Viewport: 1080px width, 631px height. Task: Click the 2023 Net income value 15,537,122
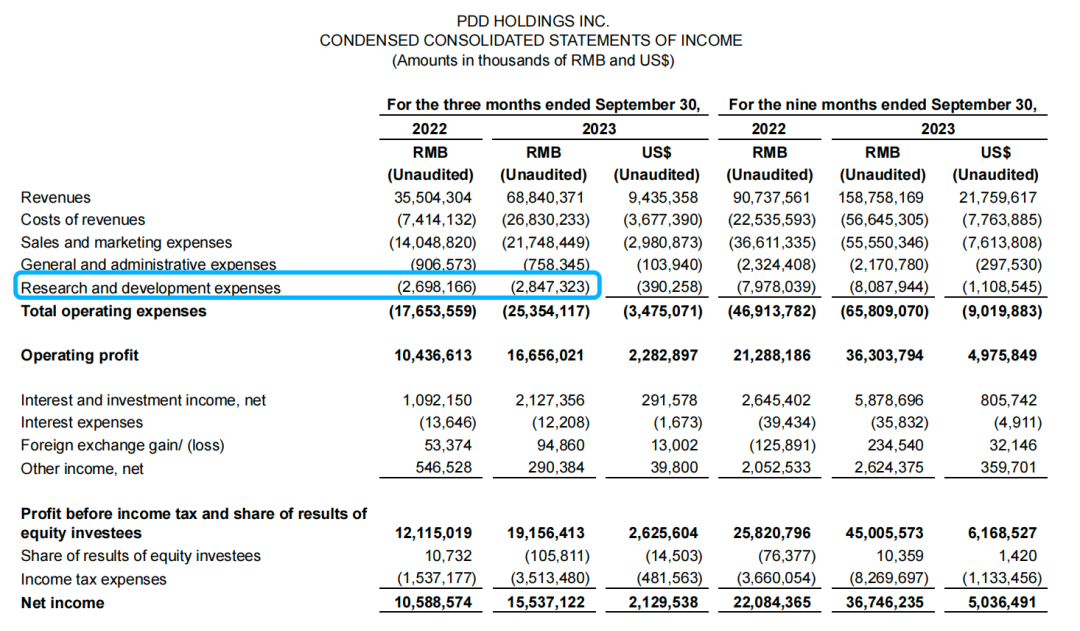coord(546,602)
